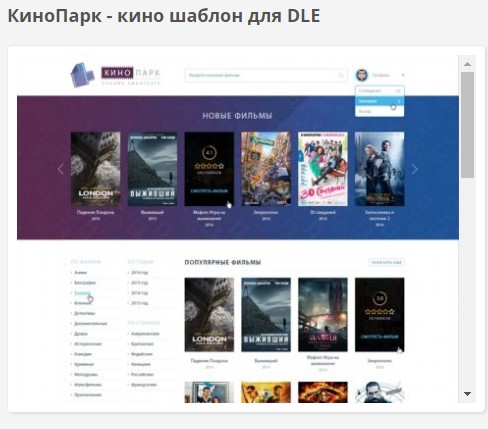
Task: Rate using stars on hovered popular-films poster
Action: click(380, 312)
